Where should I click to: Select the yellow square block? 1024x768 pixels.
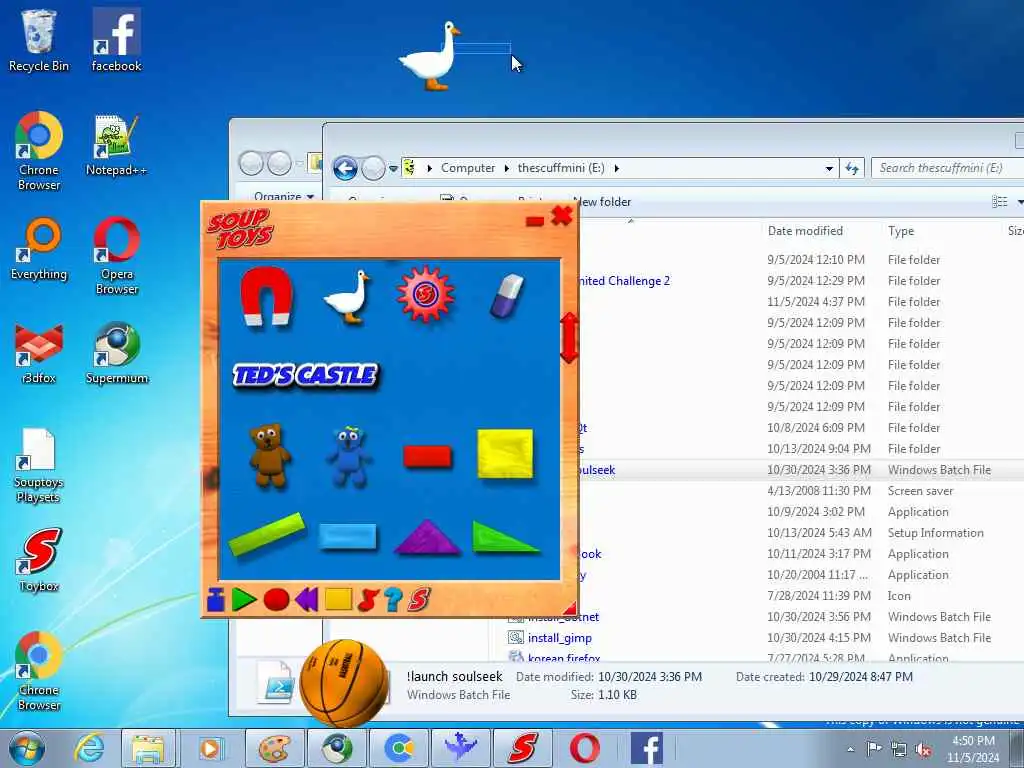505,454
